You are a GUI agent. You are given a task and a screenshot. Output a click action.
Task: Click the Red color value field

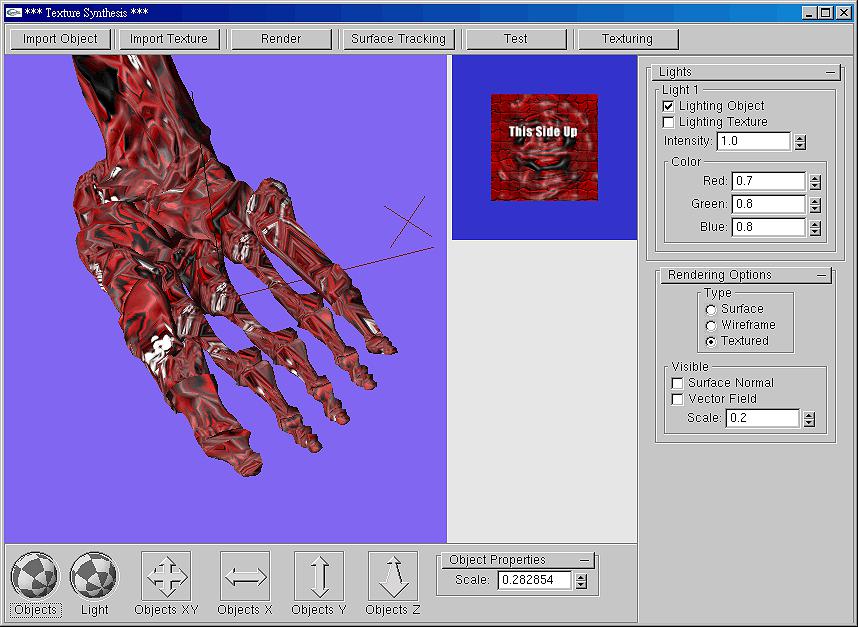768,182
